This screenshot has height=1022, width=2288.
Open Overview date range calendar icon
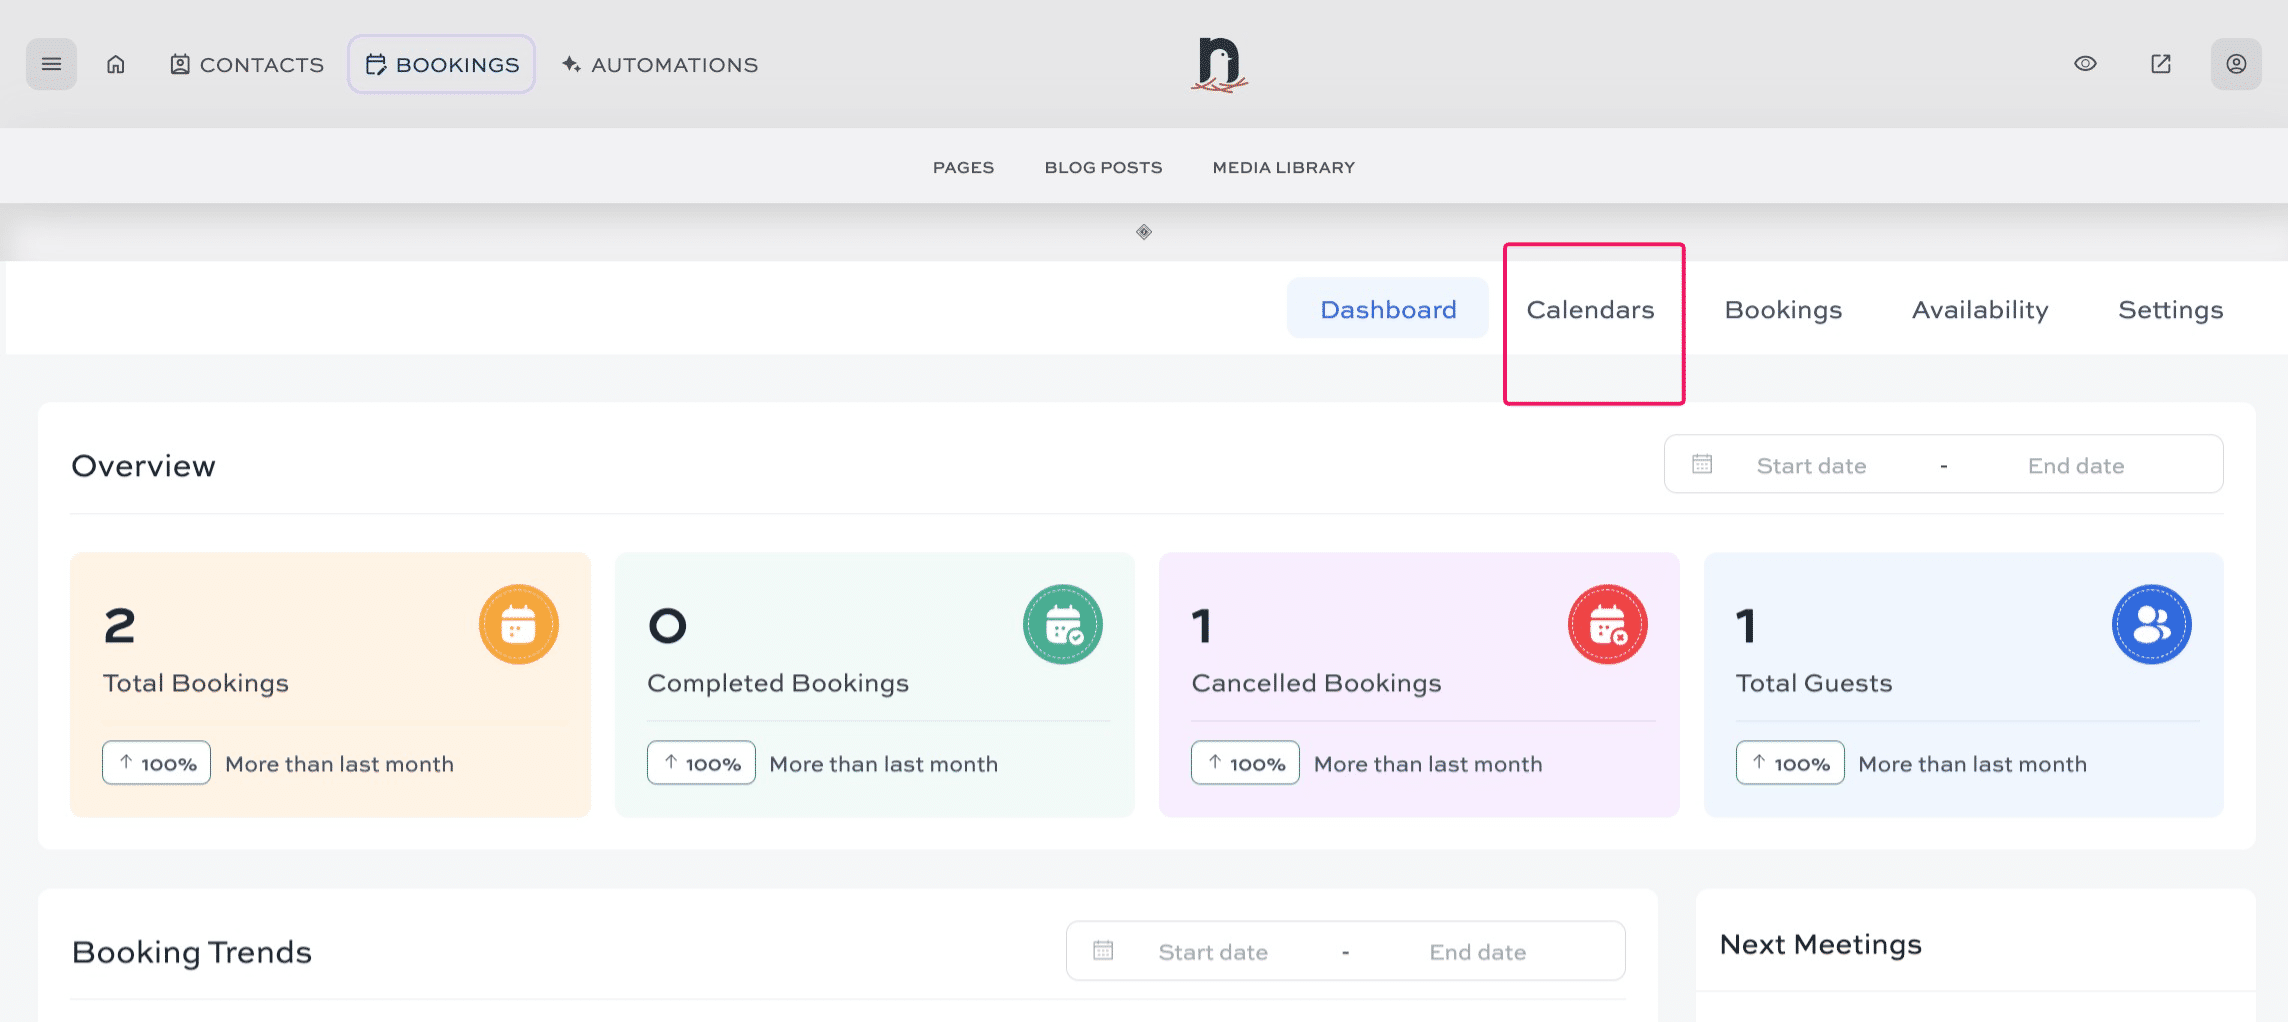coord(1702,464)
